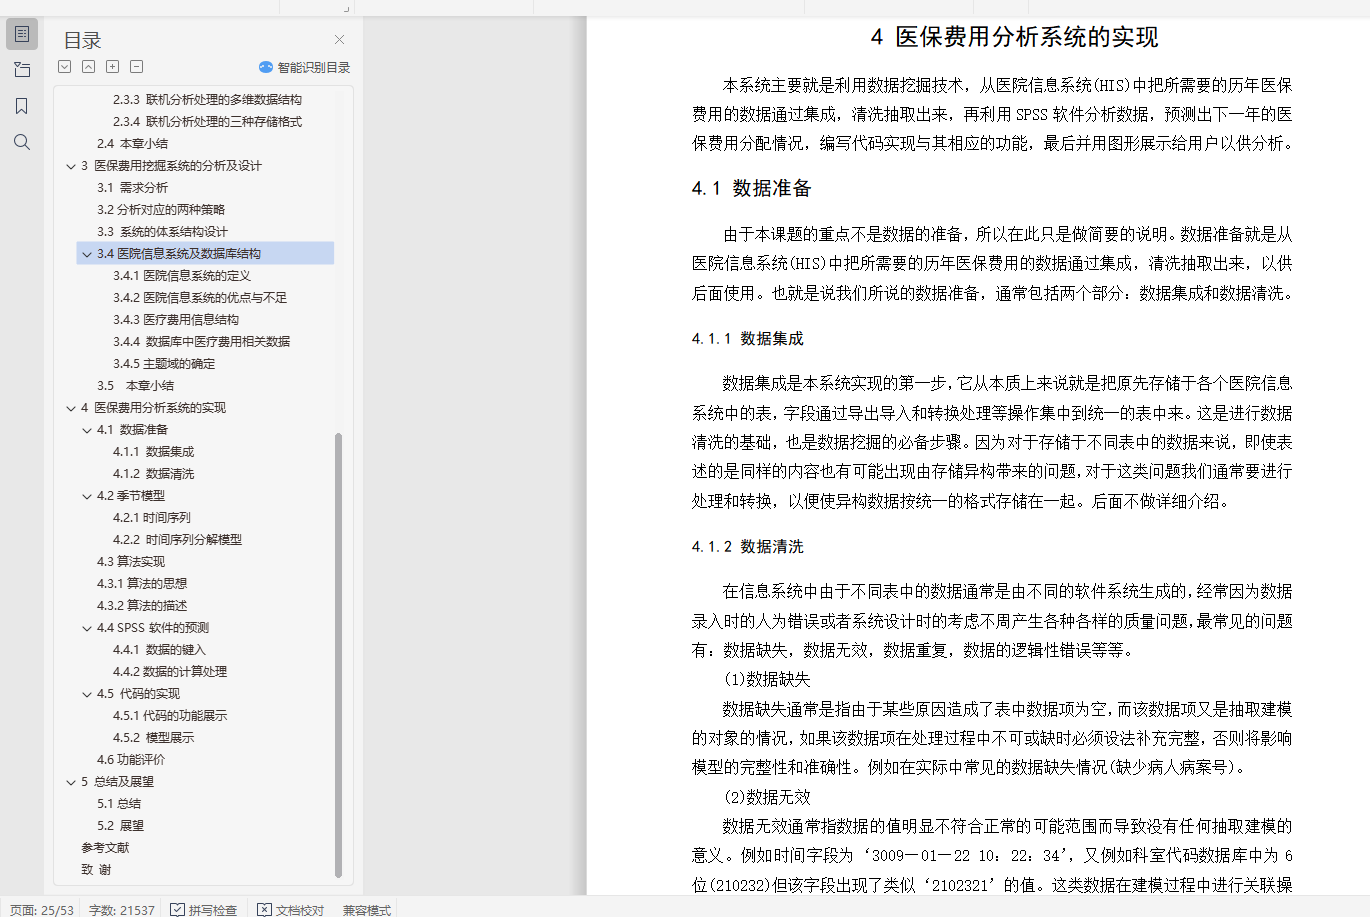1370x917 pixels.
Task: Navigate to 4.3.1 算法的思想
Action: [x=142, y=584]
